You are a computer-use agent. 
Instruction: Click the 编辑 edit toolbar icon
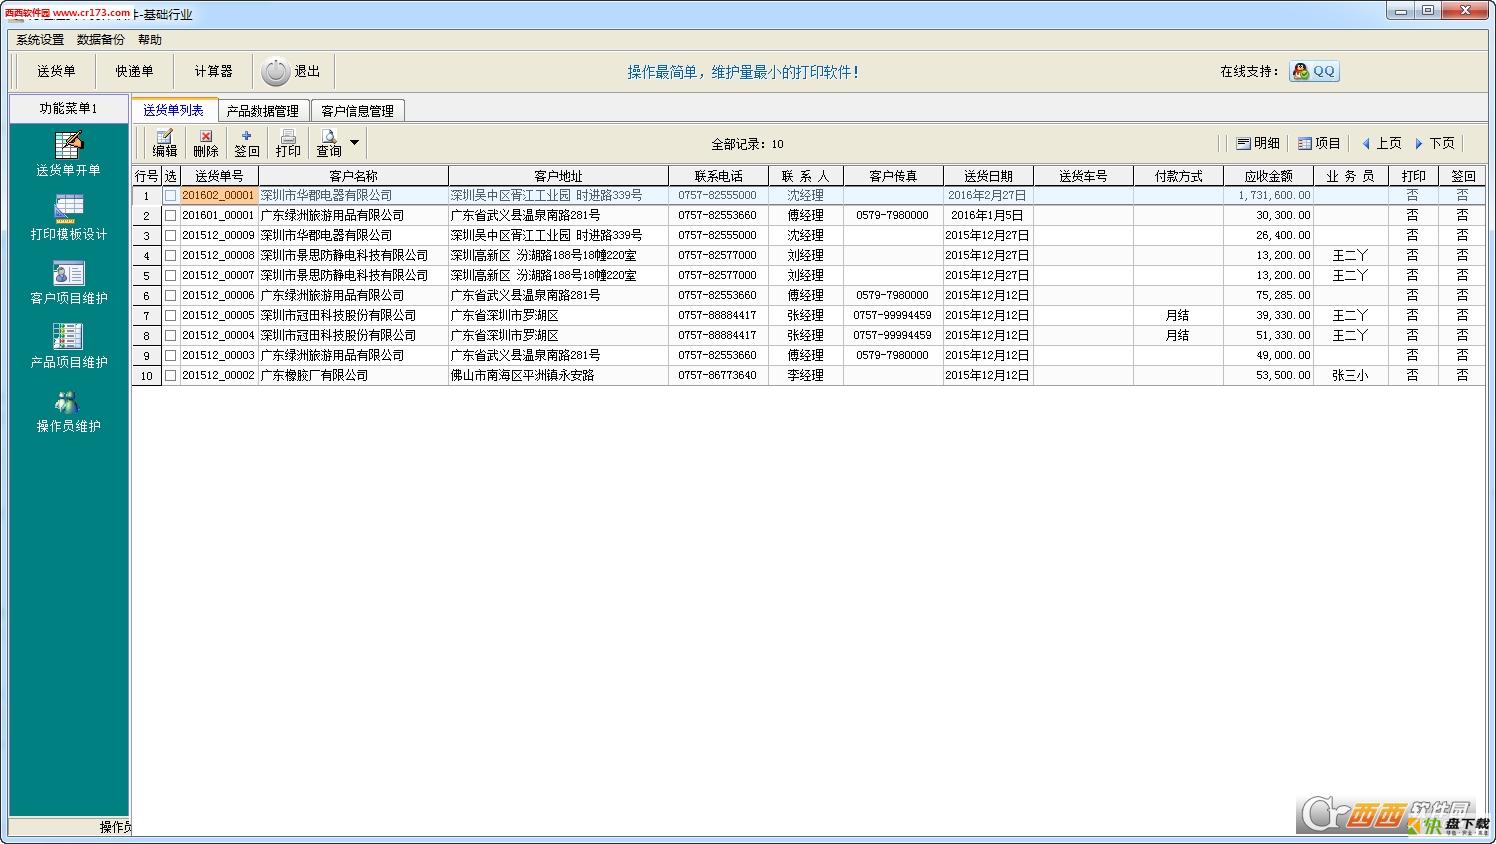[164, 143]
